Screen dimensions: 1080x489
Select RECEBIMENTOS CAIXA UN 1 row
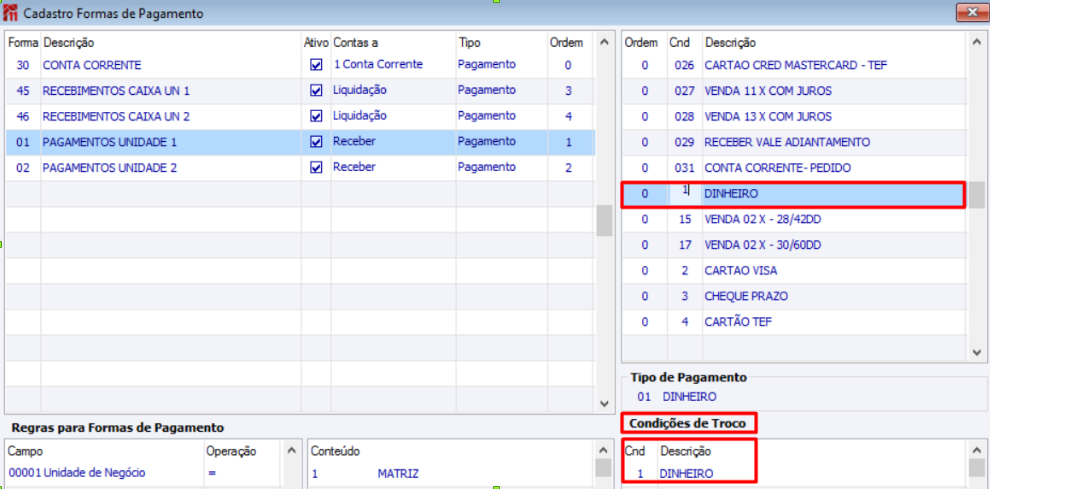[x=300, y=91]
